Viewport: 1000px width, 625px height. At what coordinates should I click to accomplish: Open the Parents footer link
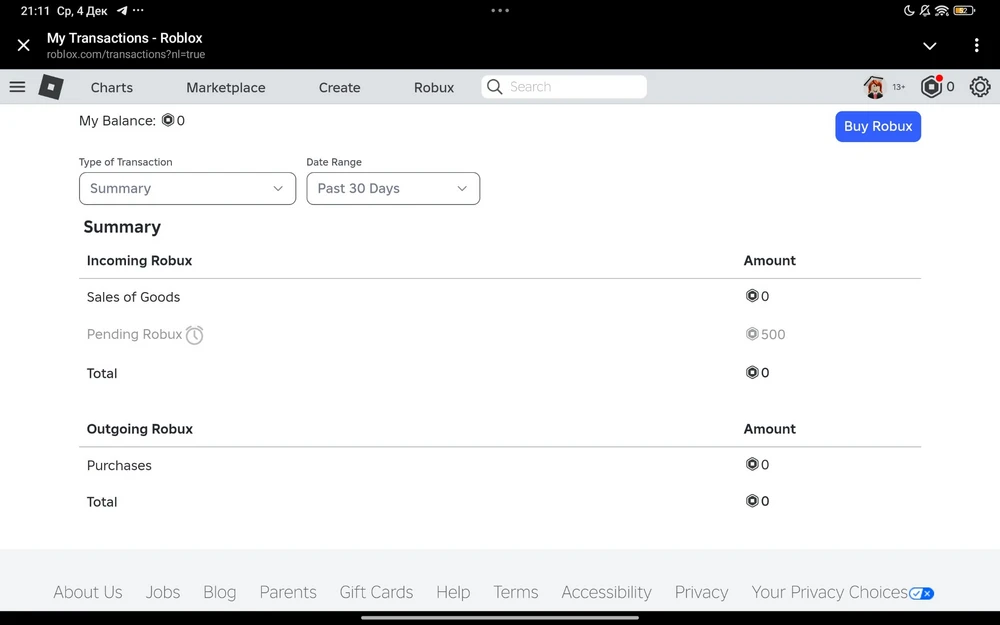tap(288, 592)
